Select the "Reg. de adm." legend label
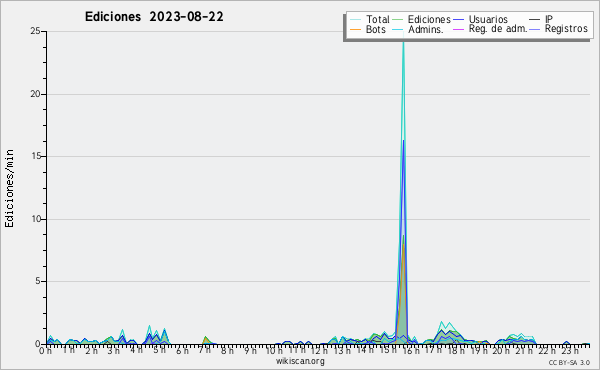The height and width of the screenshot is (370, 600). [498, 29]
